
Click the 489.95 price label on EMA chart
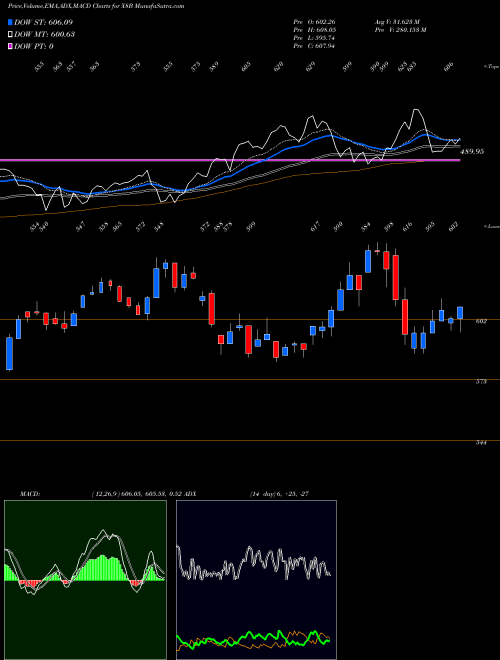(x=473, y=152)
